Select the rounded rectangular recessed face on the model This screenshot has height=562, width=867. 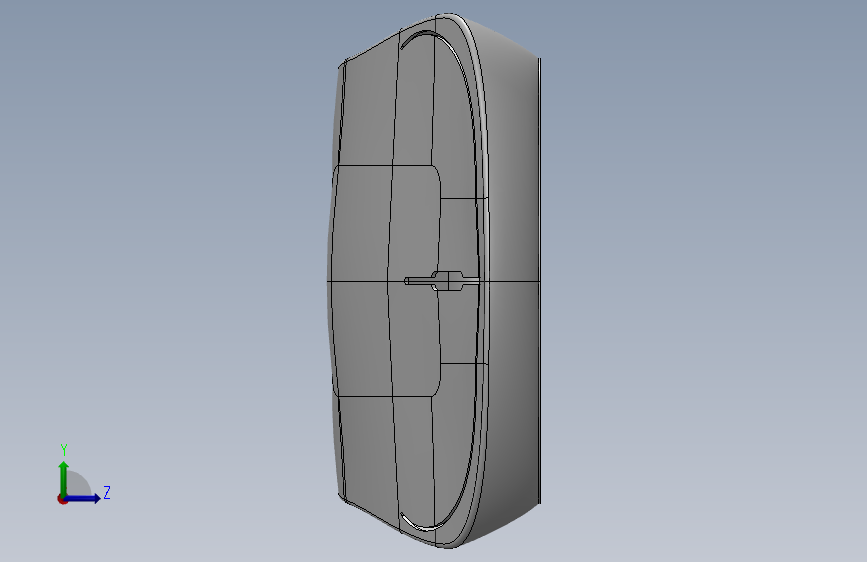387,280
